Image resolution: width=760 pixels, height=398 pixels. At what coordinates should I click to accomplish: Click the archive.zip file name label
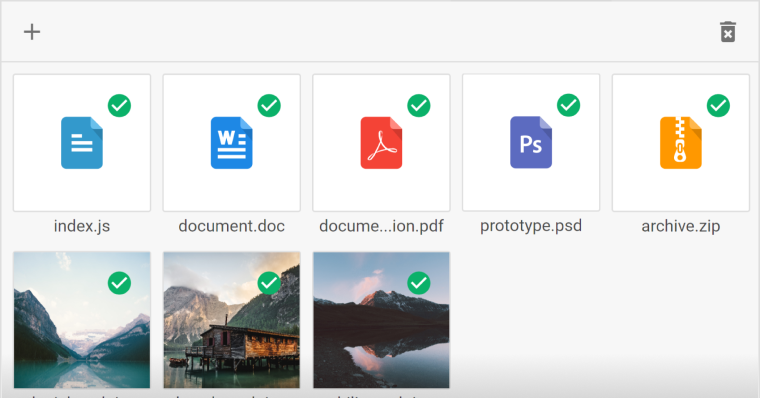click(x=681, y=226)
